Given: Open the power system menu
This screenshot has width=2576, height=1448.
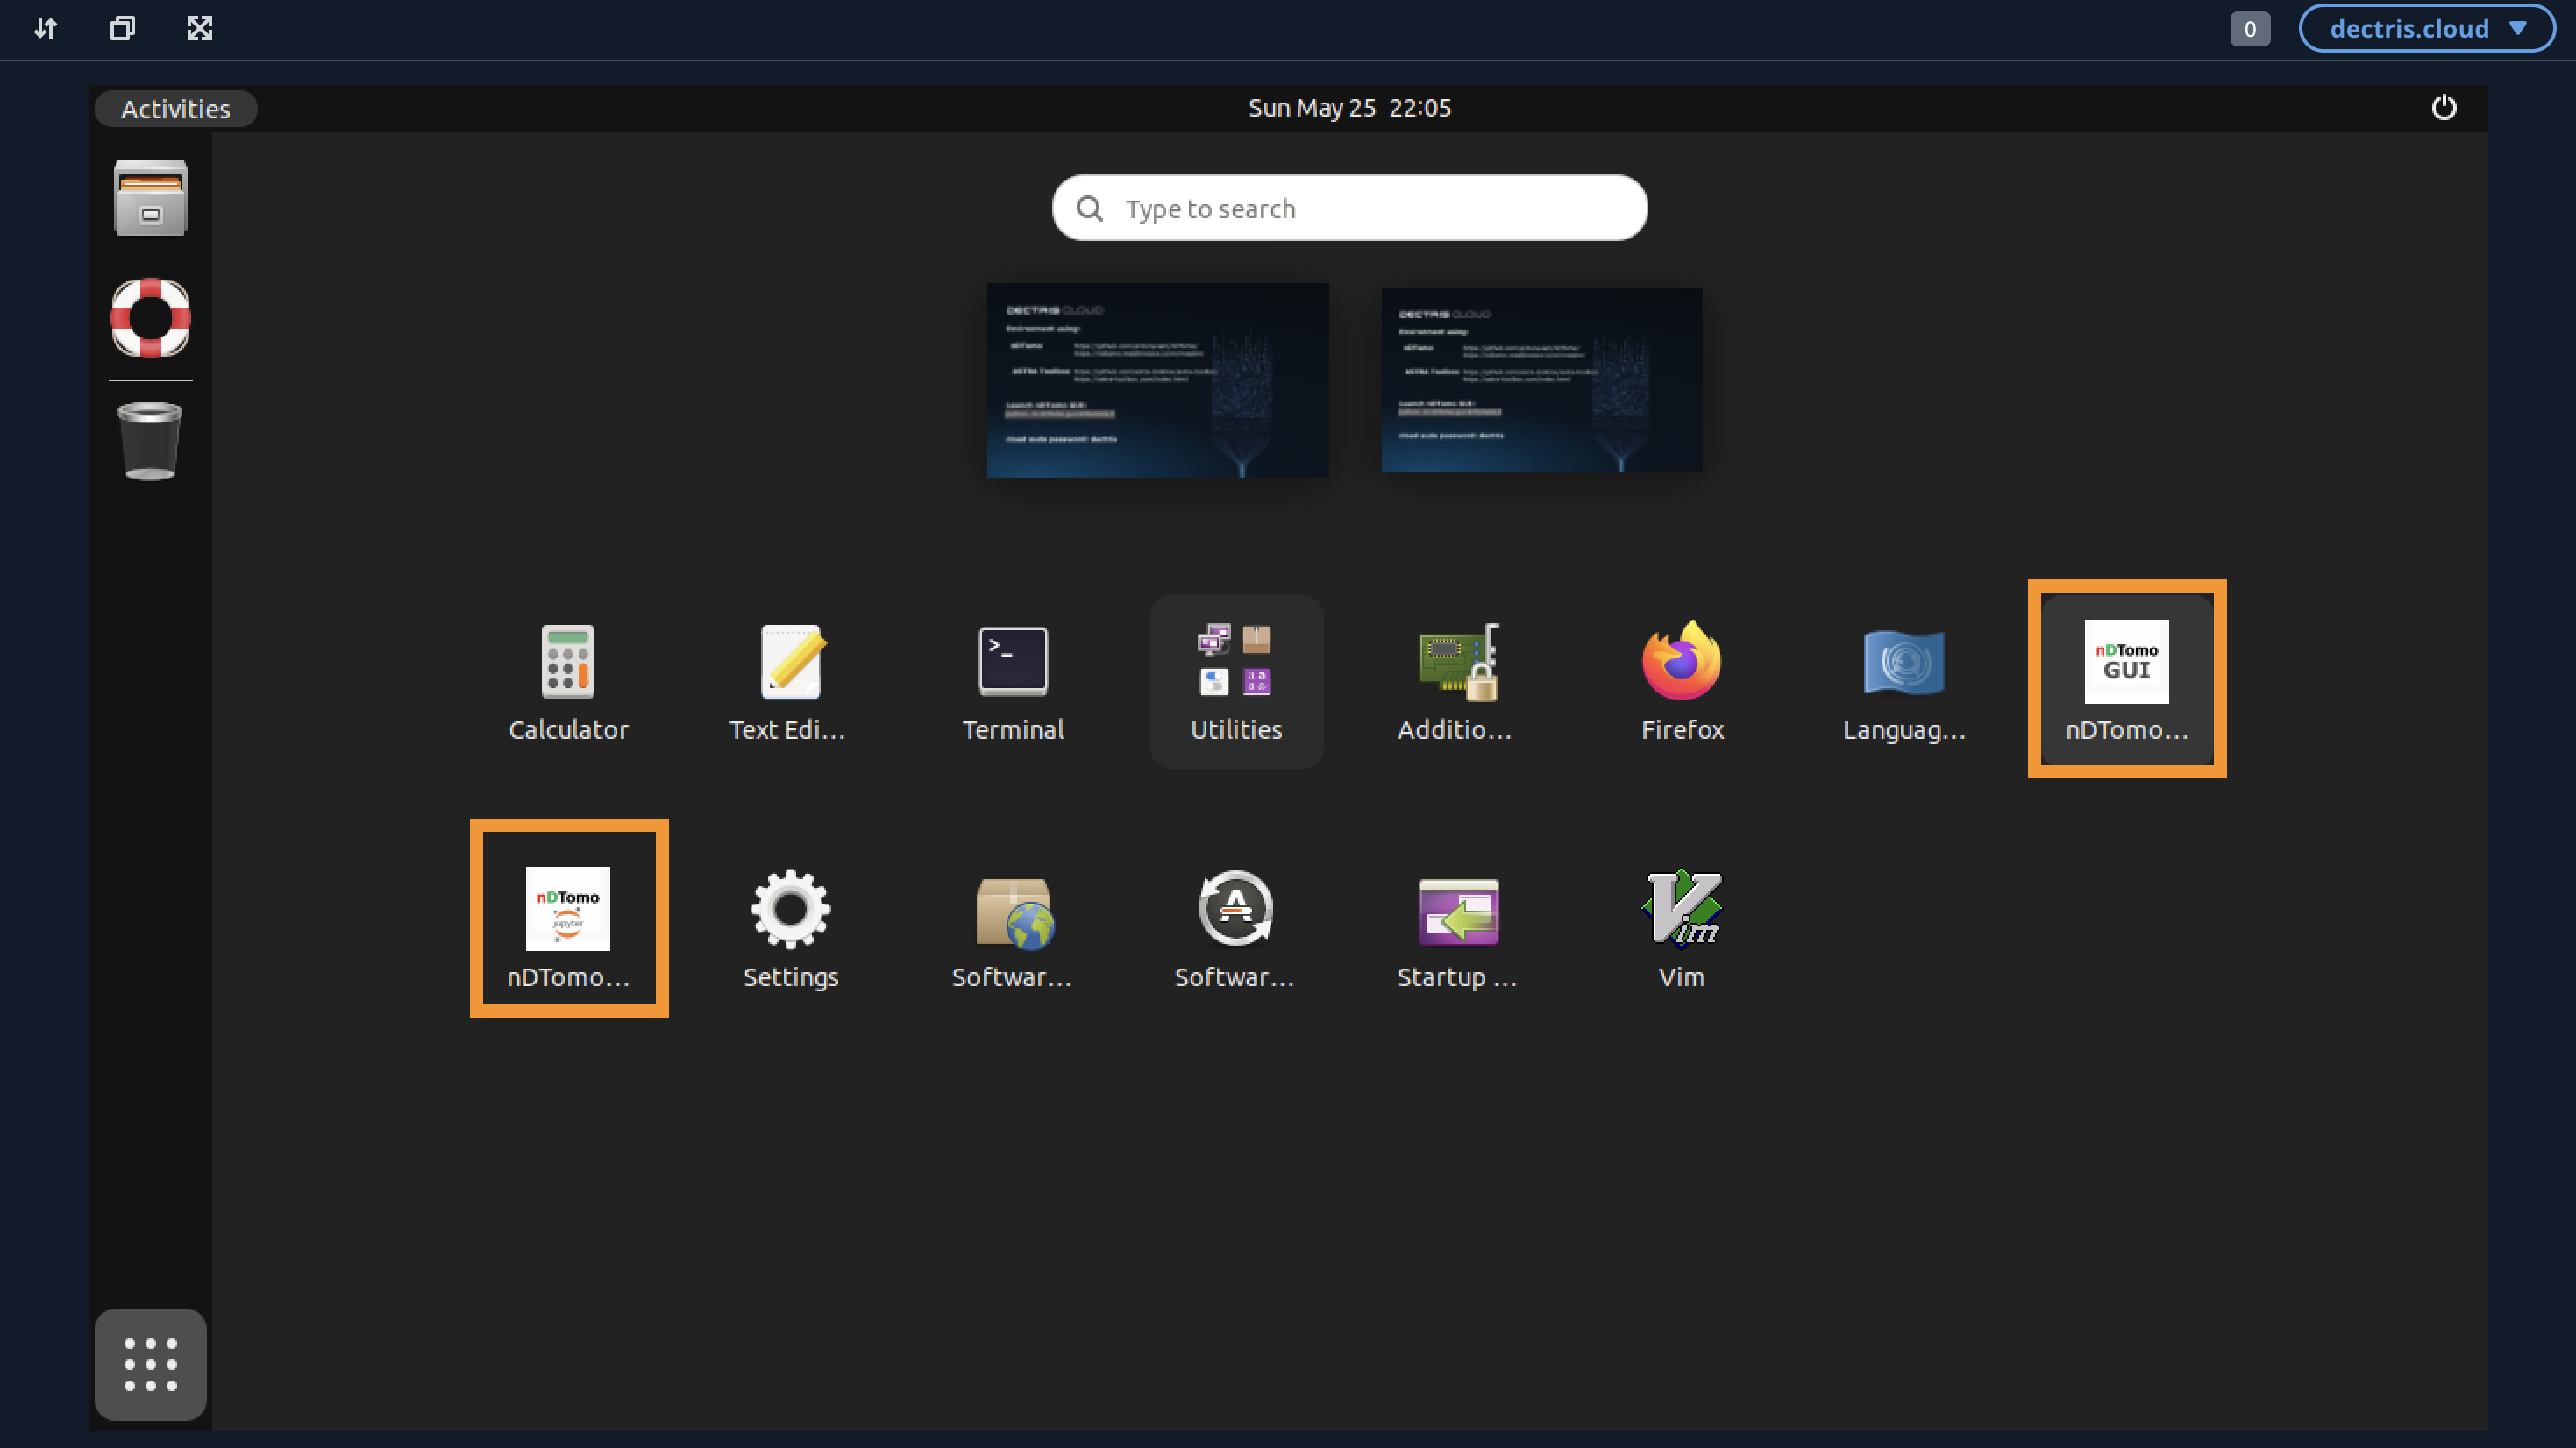Looking at the screenshot, I should (x=2443, y=108).
